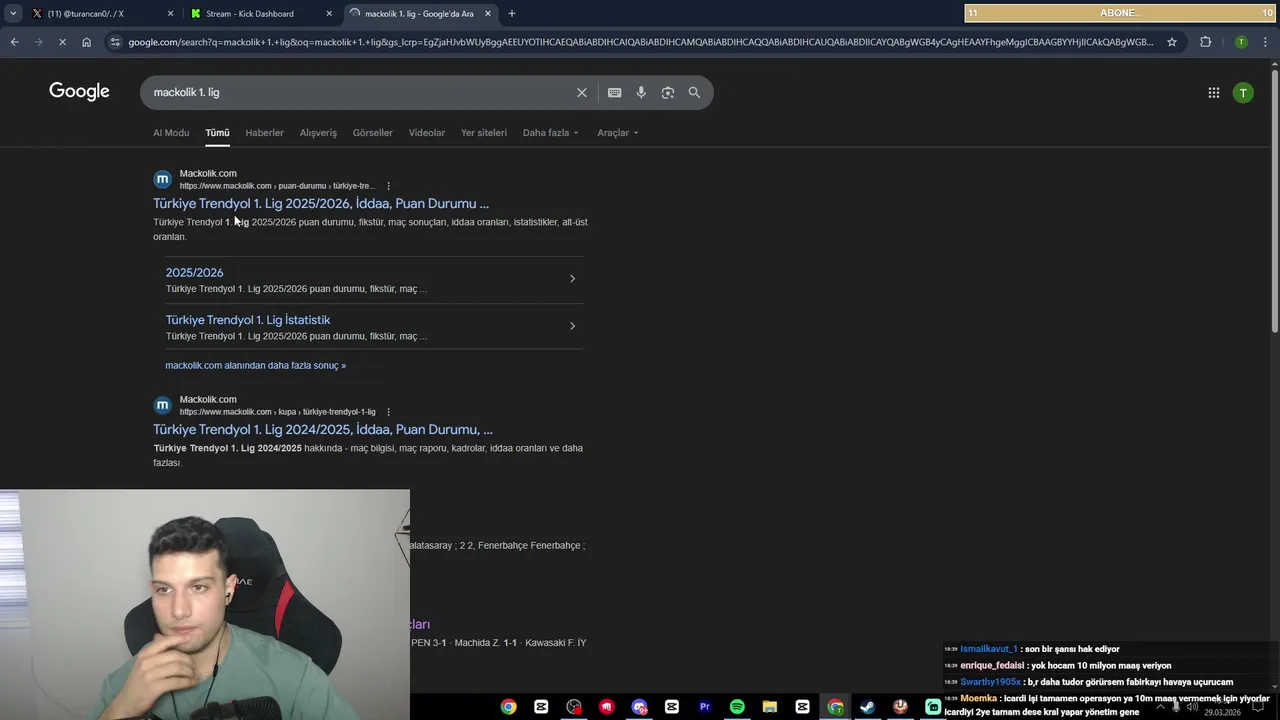1280x720 pixels.
Task: Clear the Google search query
Action: [x=582, y=92]
